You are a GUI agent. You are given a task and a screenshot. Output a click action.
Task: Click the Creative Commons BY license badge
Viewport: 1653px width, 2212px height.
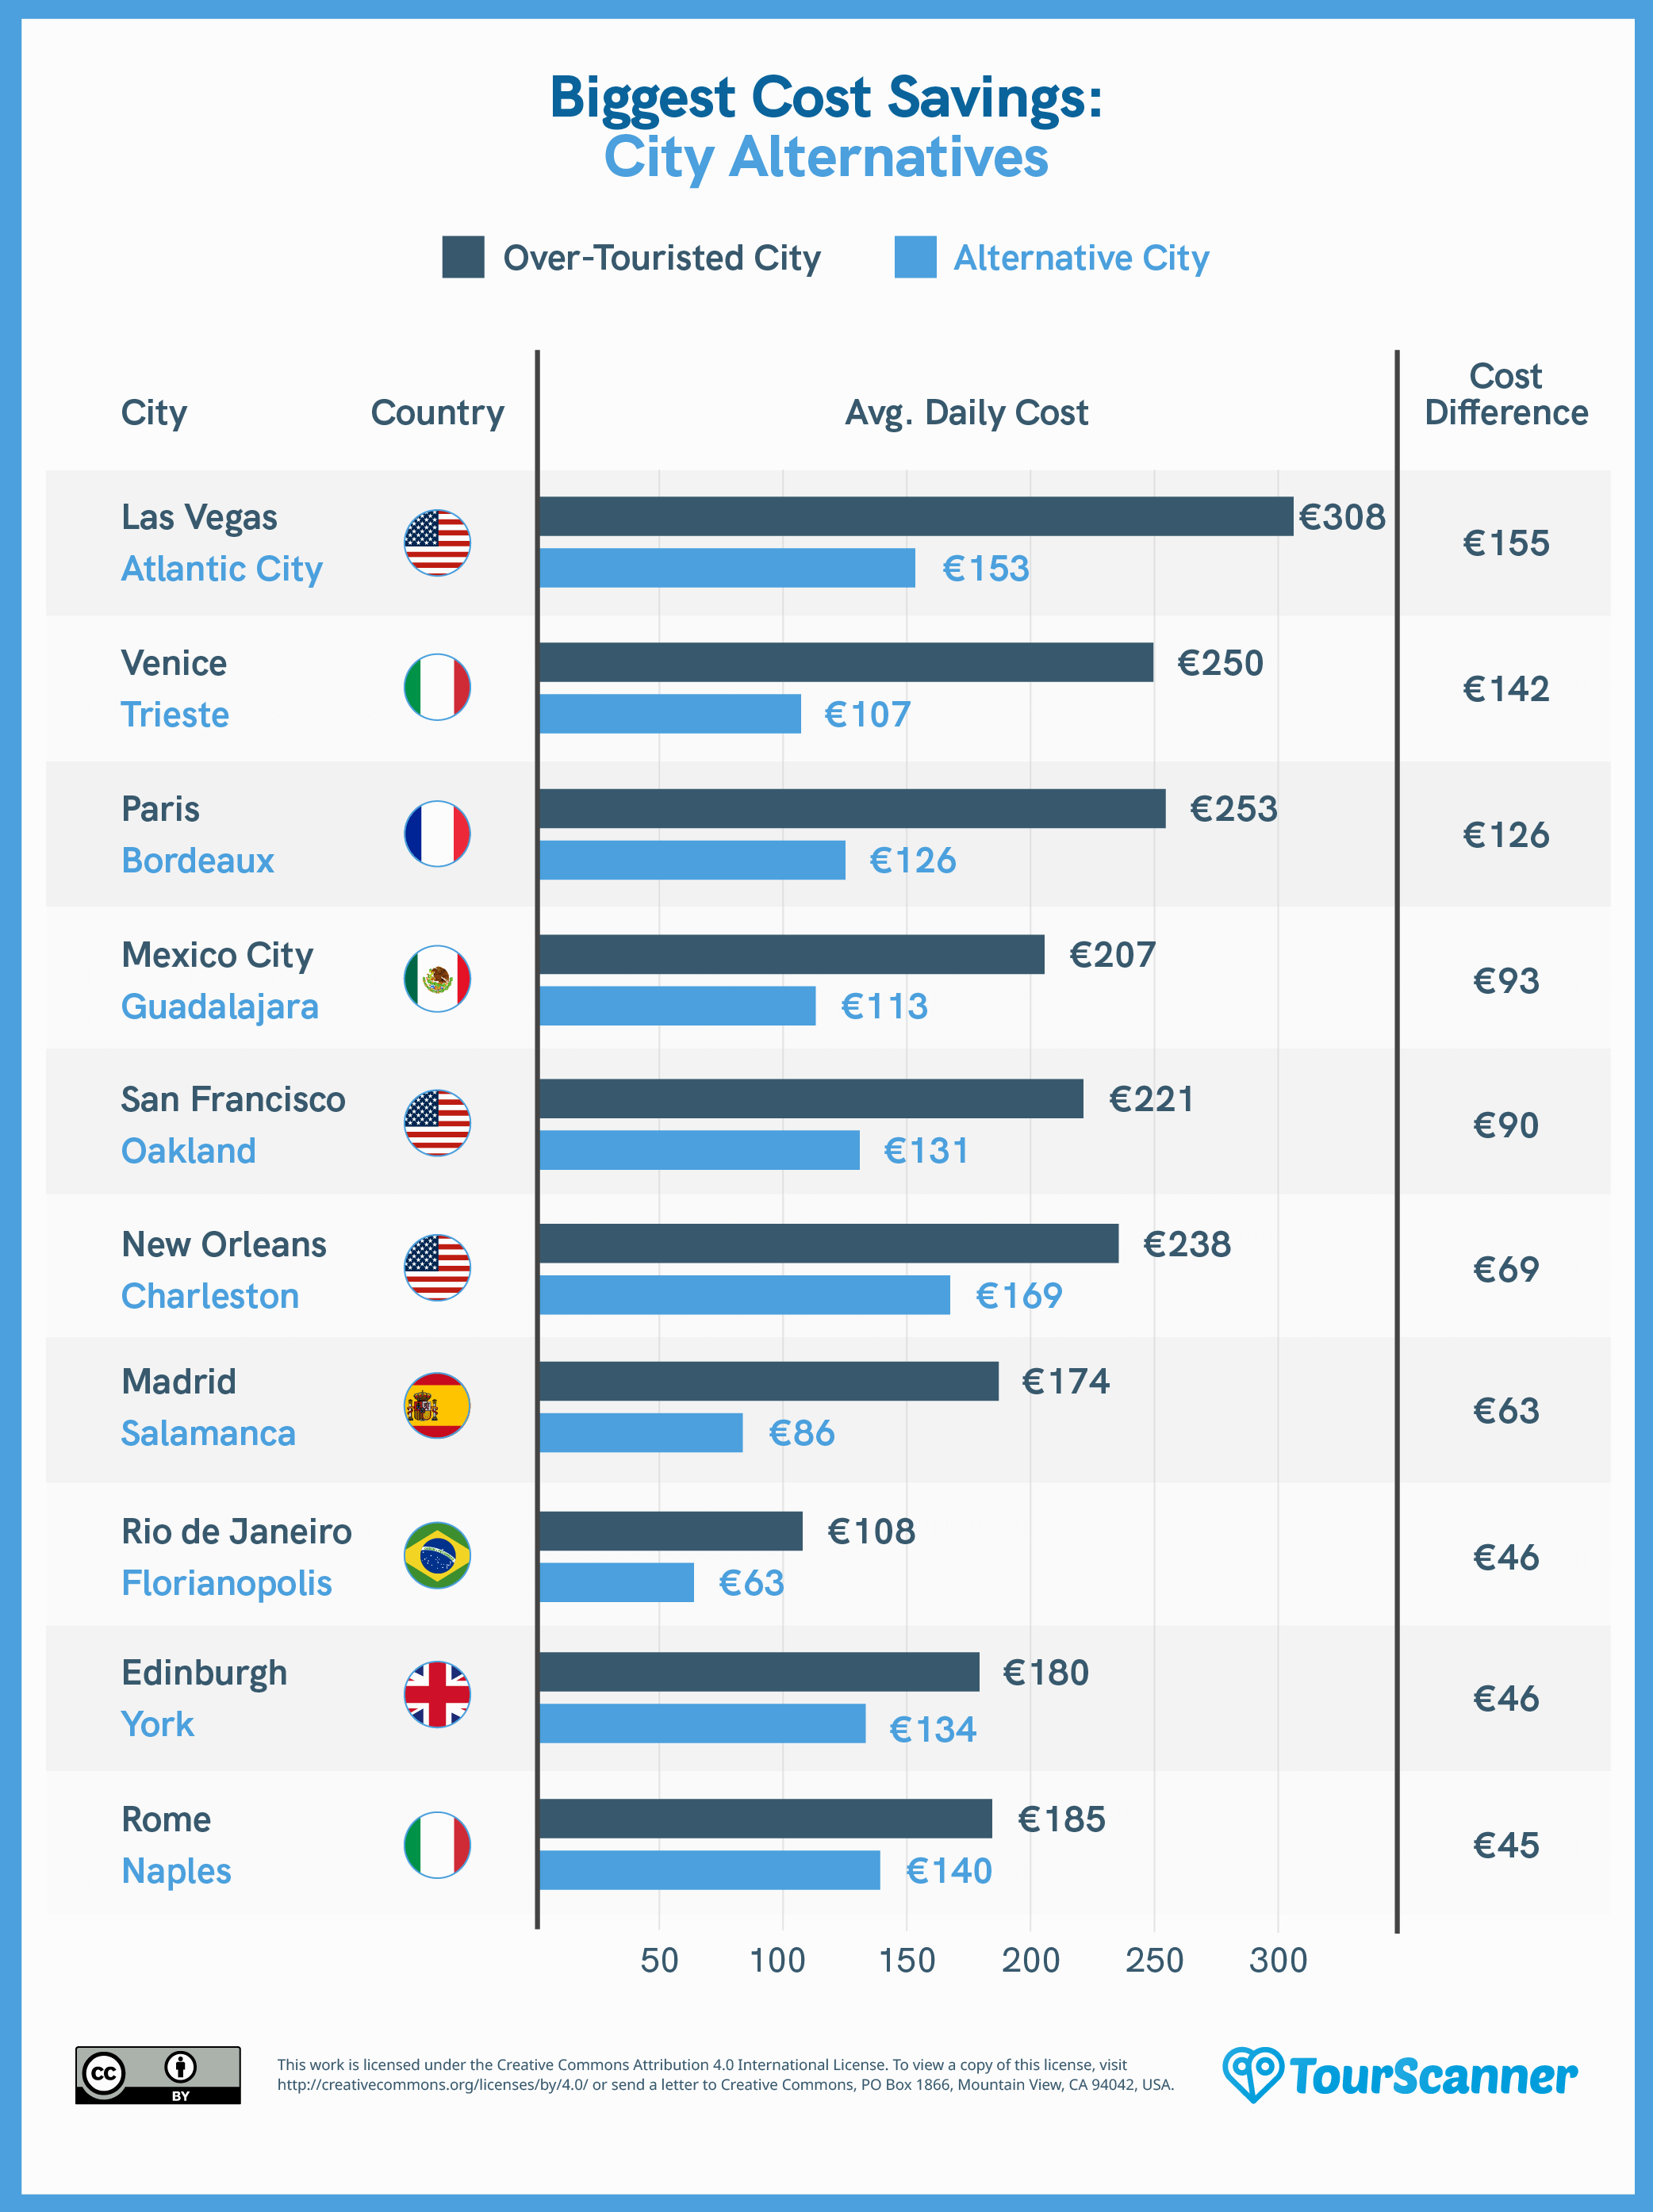pos(158,2075)
